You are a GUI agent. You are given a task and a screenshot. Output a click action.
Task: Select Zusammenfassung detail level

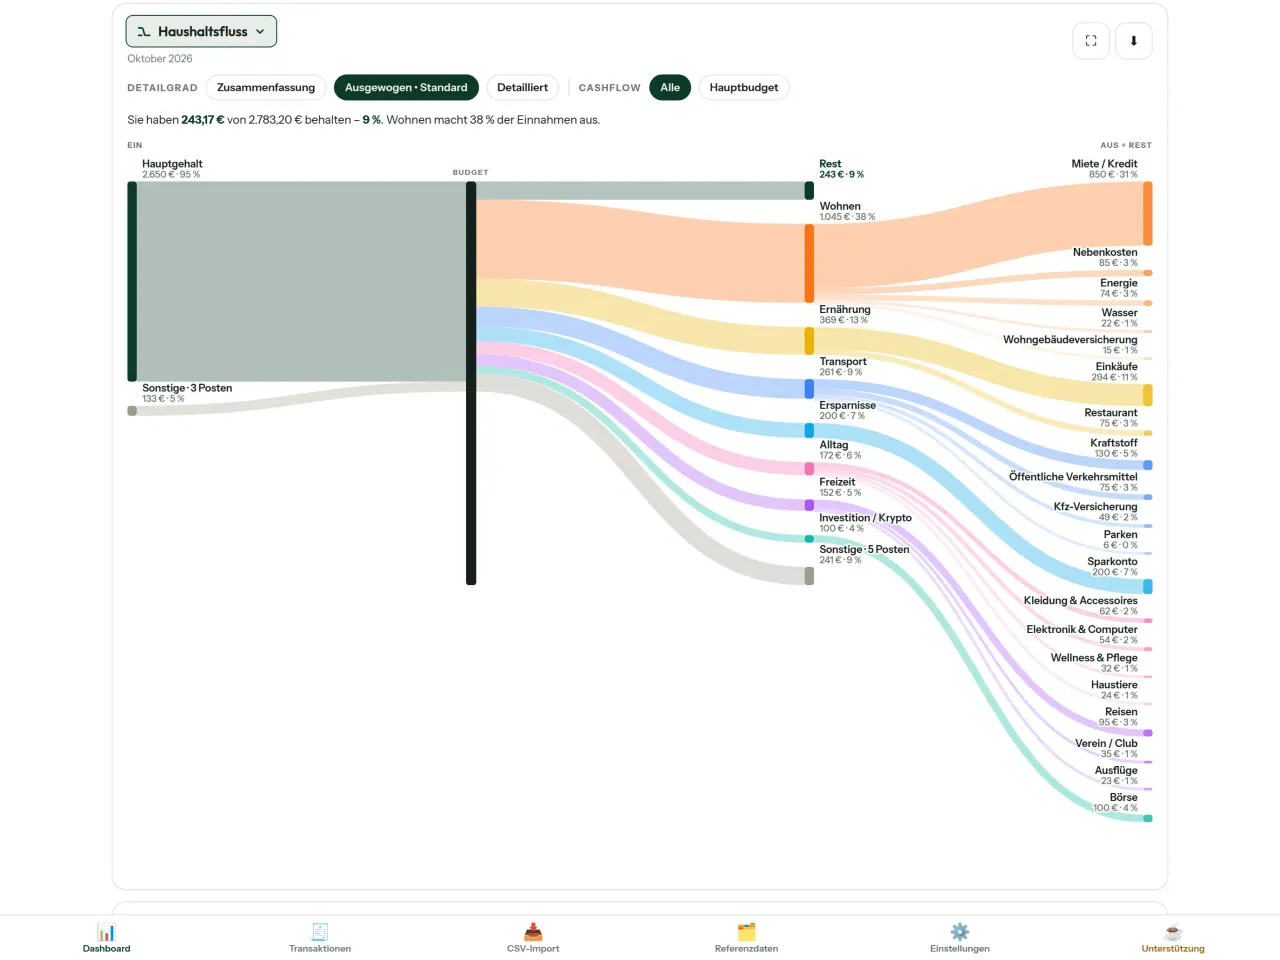[266, 88]
